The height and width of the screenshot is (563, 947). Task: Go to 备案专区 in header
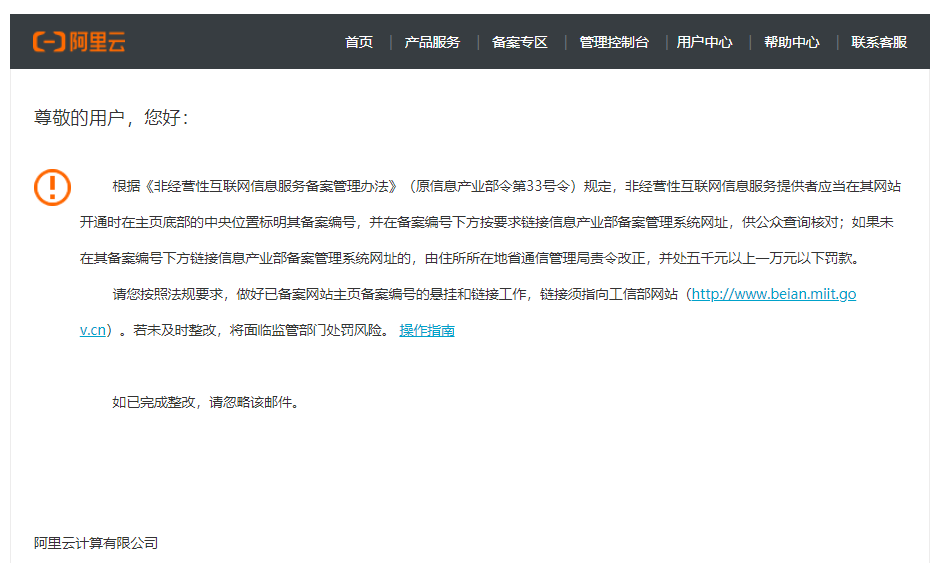point(519,42)
